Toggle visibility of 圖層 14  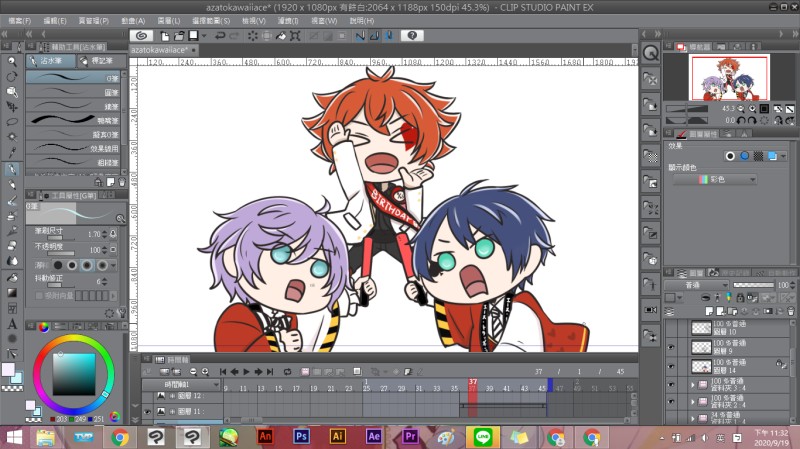(670, 366)
